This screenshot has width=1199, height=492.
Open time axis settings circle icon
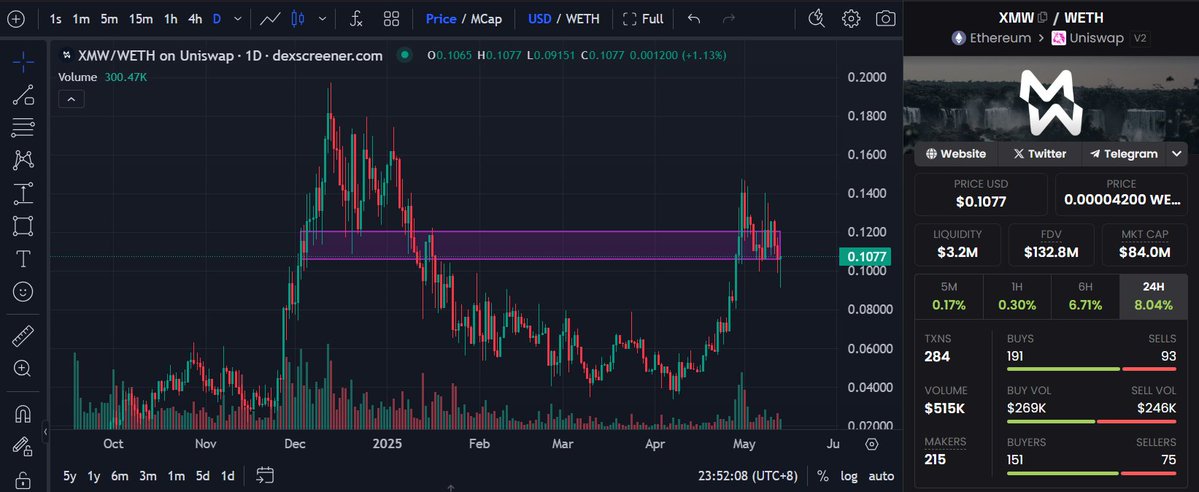click(x=872, y=444)
